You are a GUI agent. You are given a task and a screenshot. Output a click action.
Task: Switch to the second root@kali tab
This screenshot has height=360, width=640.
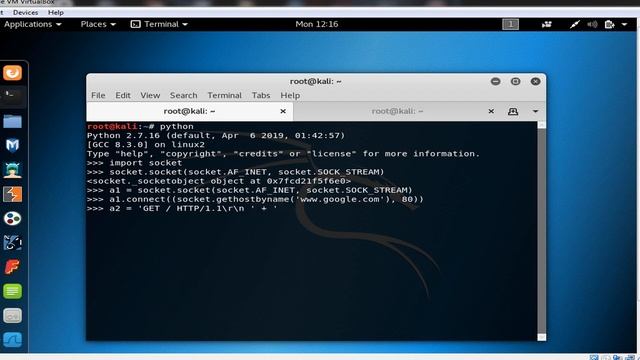[x=397, y=111]
